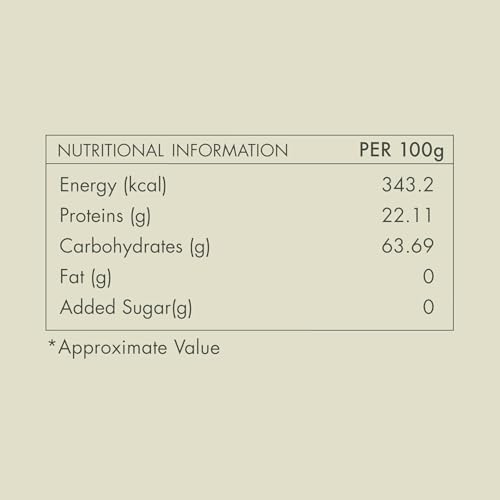Click the word INFORMATION in the header
500x500 pixels.
(230, 151)
